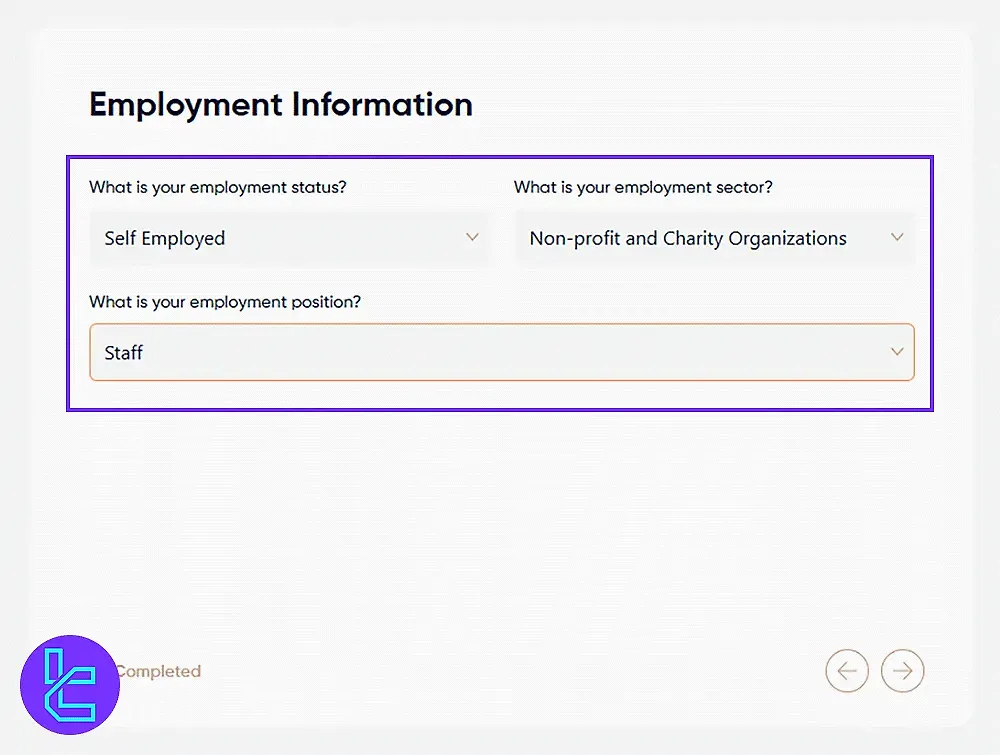Click the employment position chevron arrow

897,352
